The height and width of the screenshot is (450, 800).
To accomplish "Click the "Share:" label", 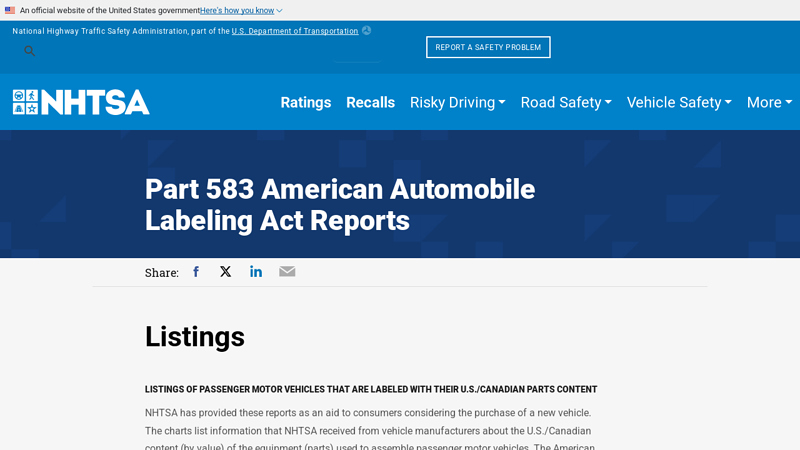I will [x=162, y=272].
